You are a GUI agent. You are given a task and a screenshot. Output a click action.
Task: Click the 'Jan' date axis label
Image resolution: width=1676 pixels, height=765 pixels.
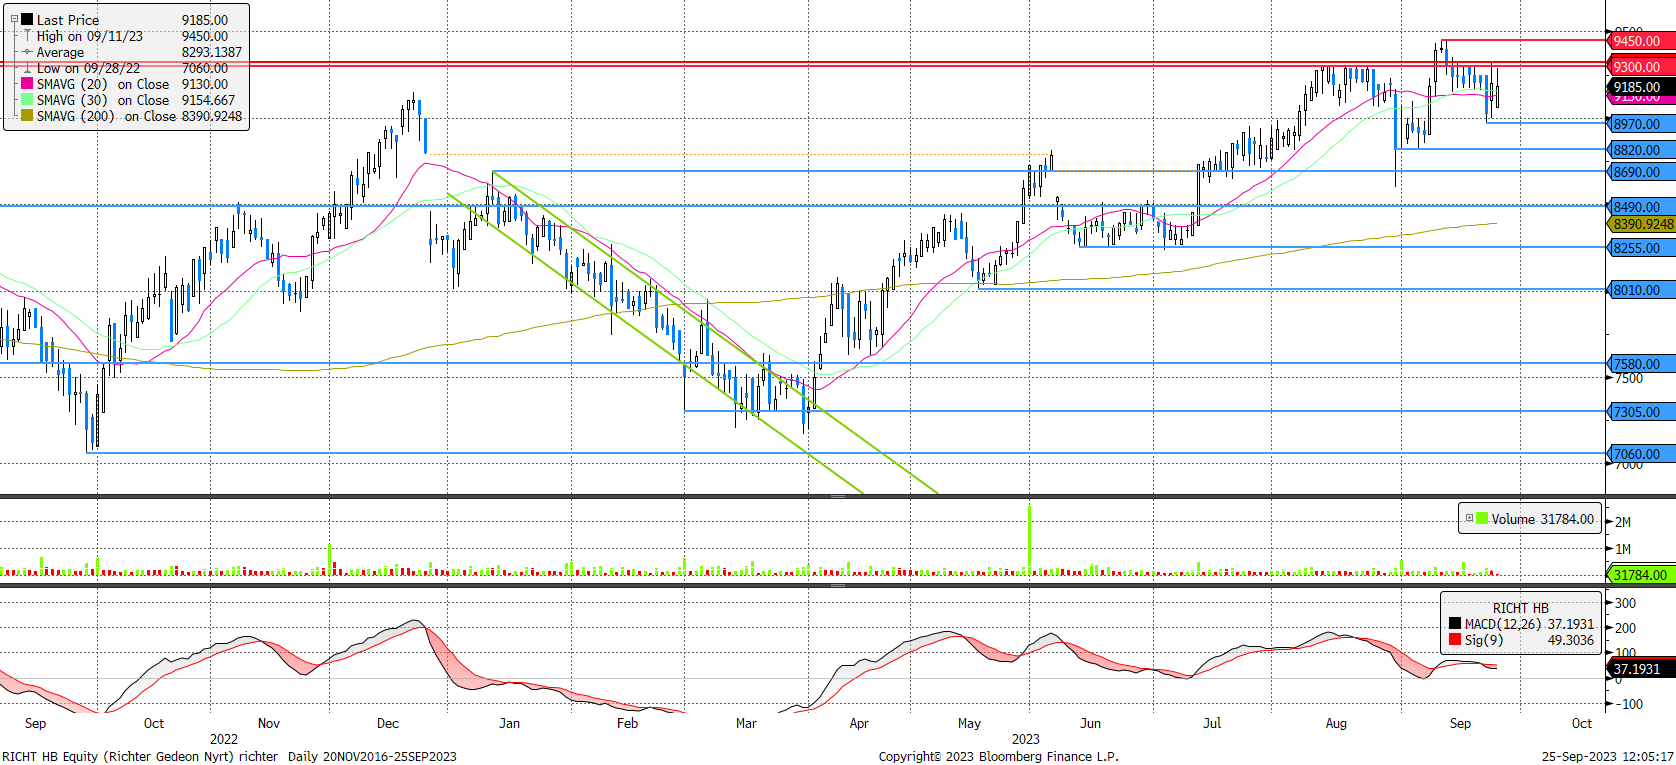pos(509,723)
